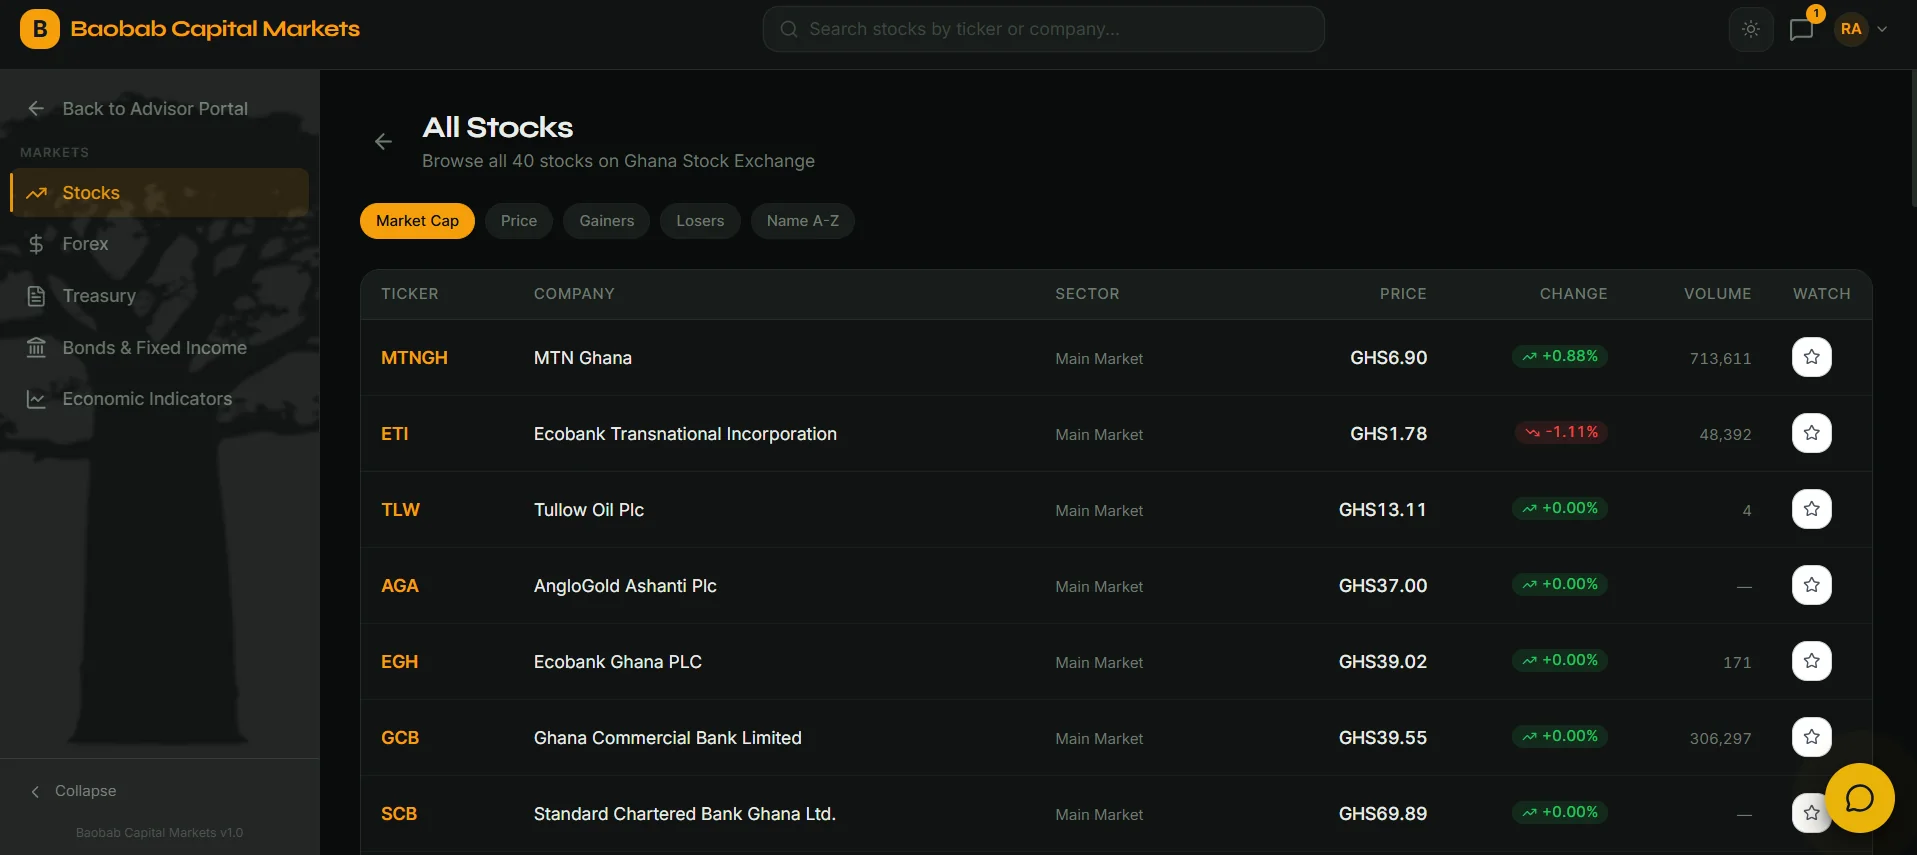
Task: Select Stocks in the Markets sidebar
Action: tap(160, 193)
